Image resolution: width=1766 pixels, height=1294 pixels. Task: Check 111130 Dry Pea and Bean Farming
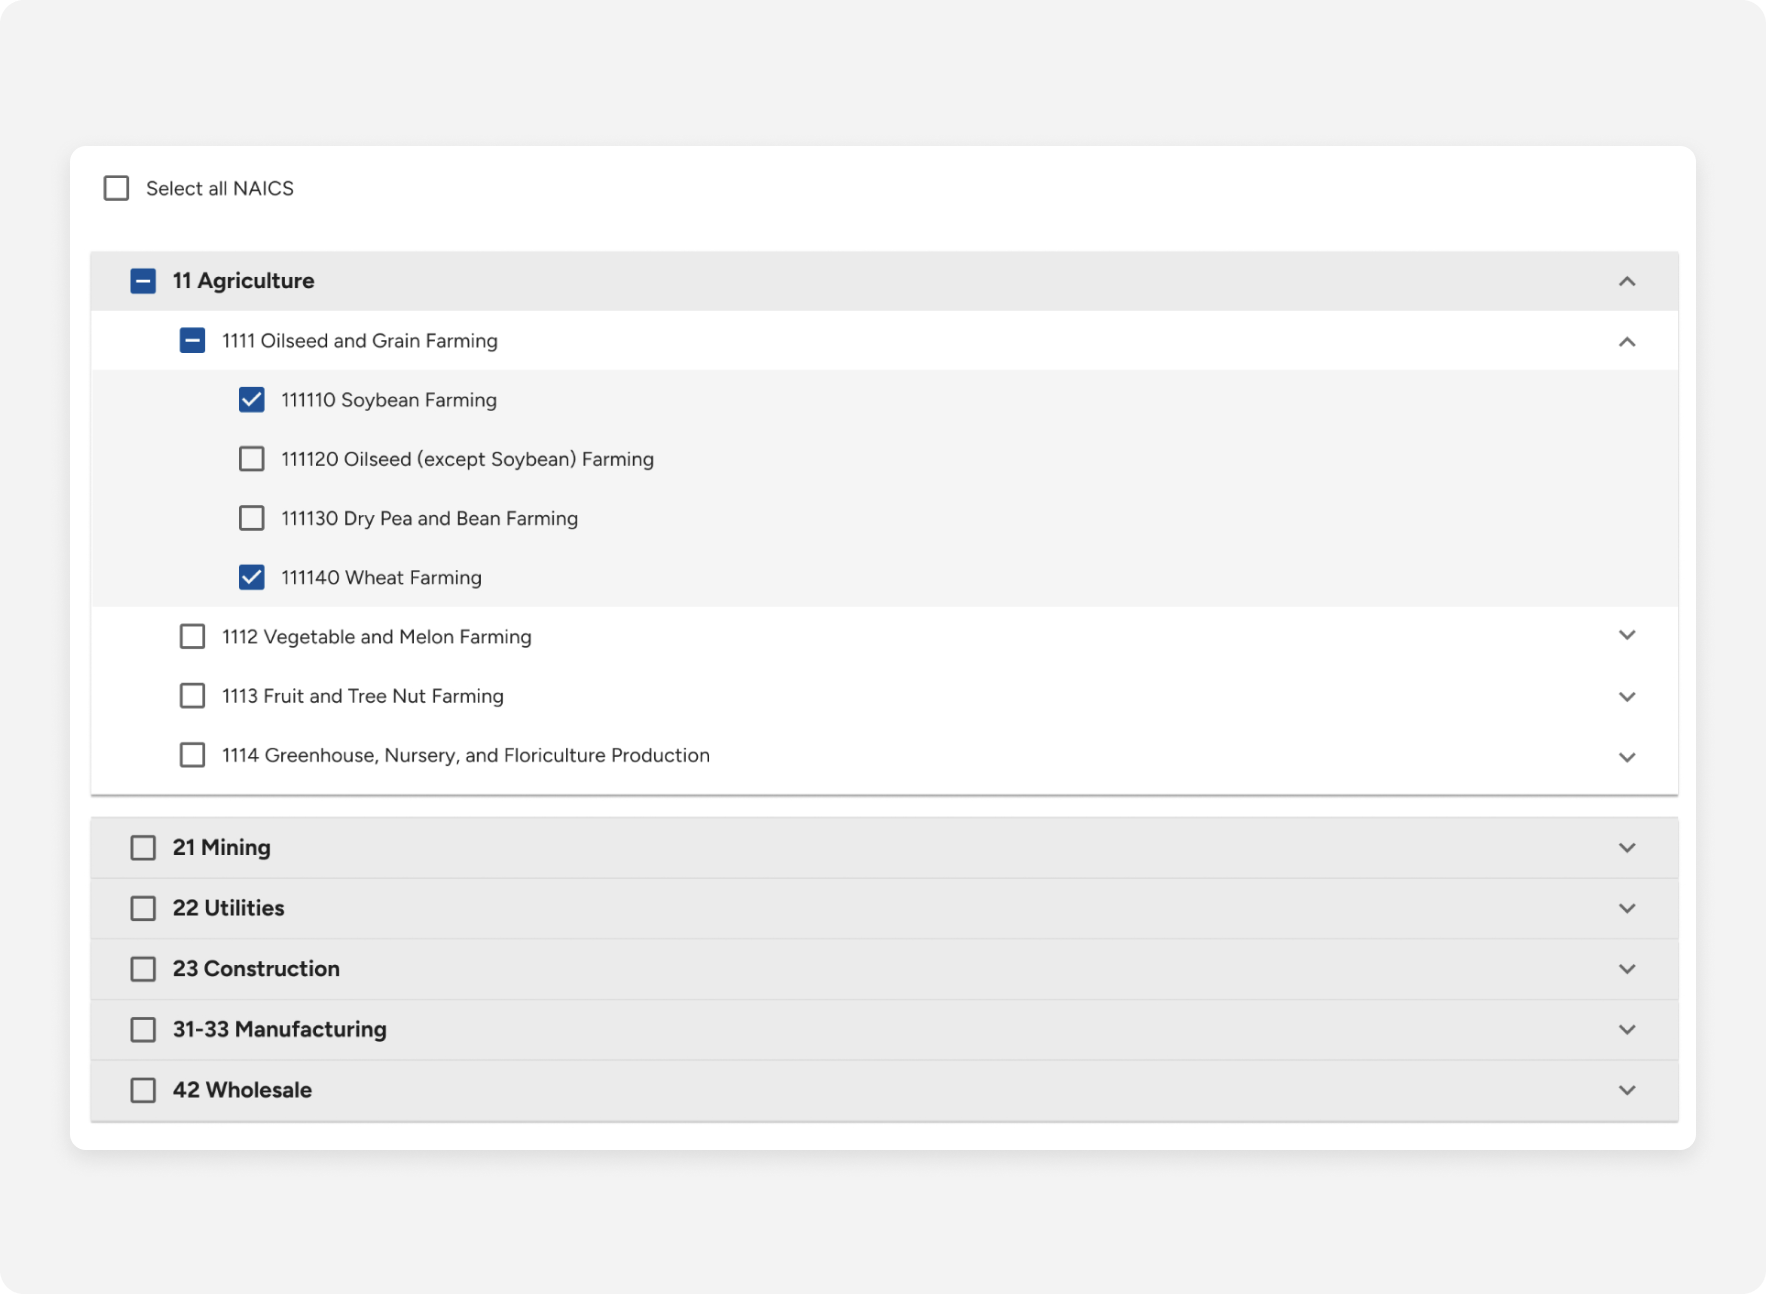pyautogui.click(x=252, y=518)
